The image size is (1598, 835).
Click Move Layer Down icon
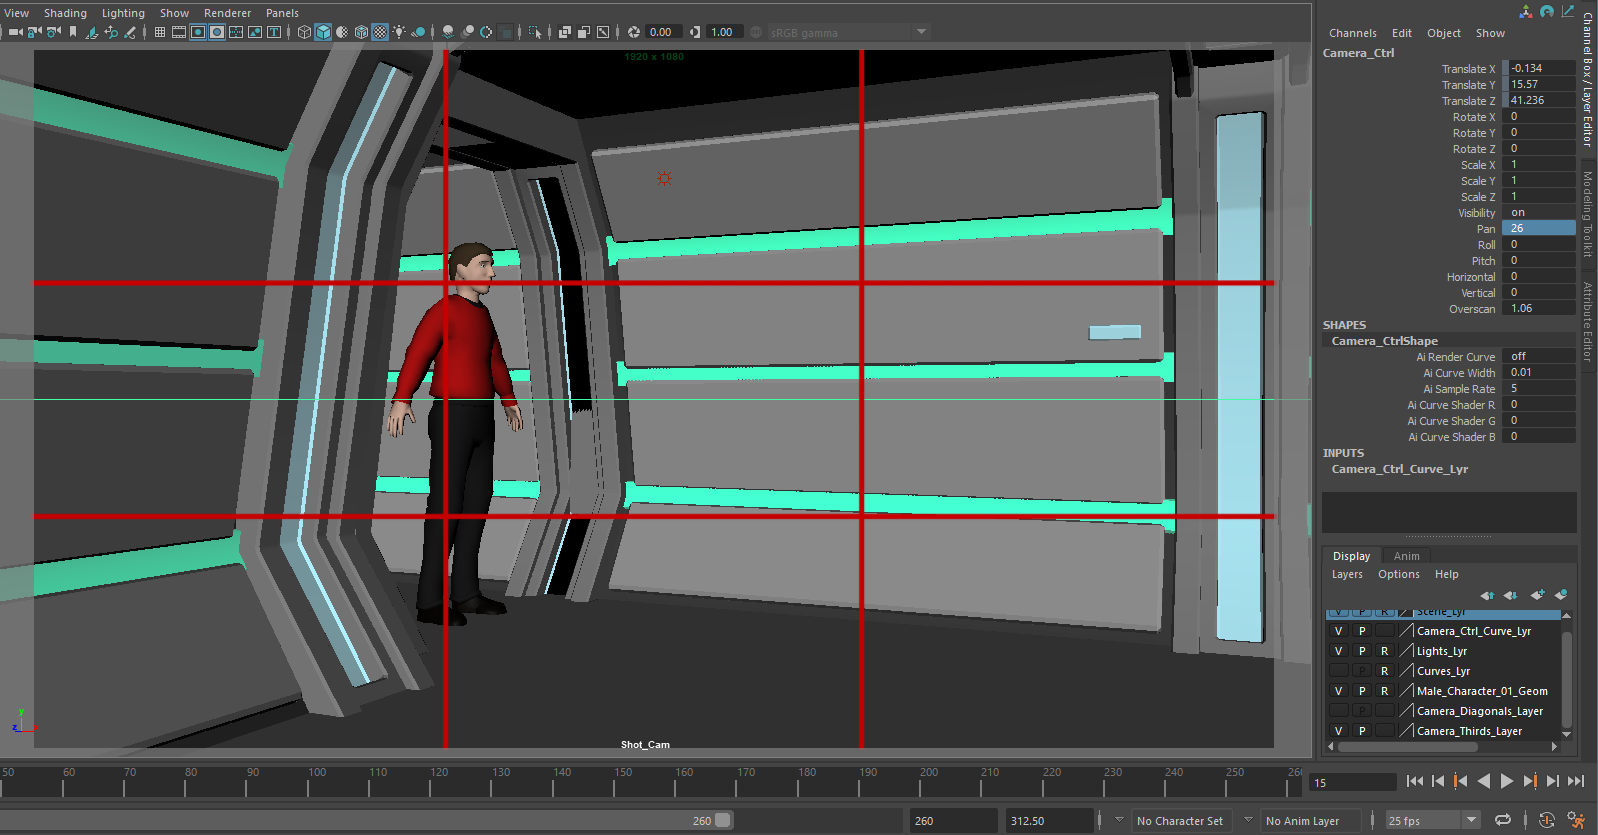(1510, 595)
